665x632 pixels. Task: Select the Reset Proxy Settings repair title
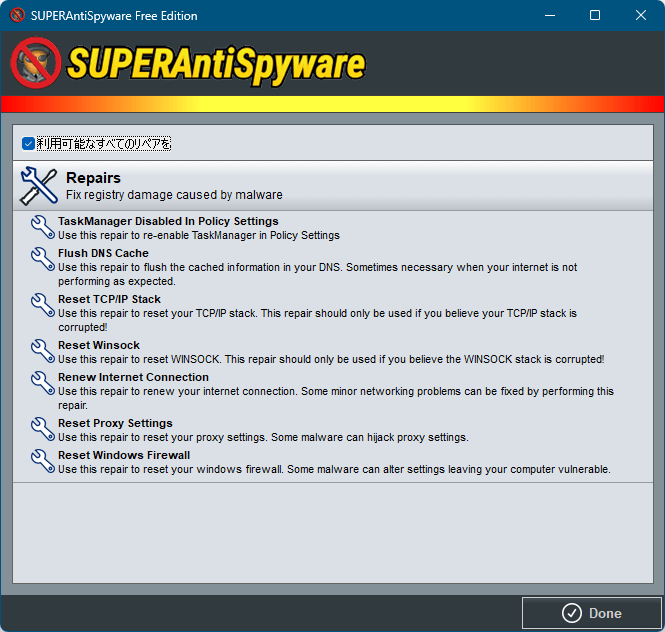point(115,423)
